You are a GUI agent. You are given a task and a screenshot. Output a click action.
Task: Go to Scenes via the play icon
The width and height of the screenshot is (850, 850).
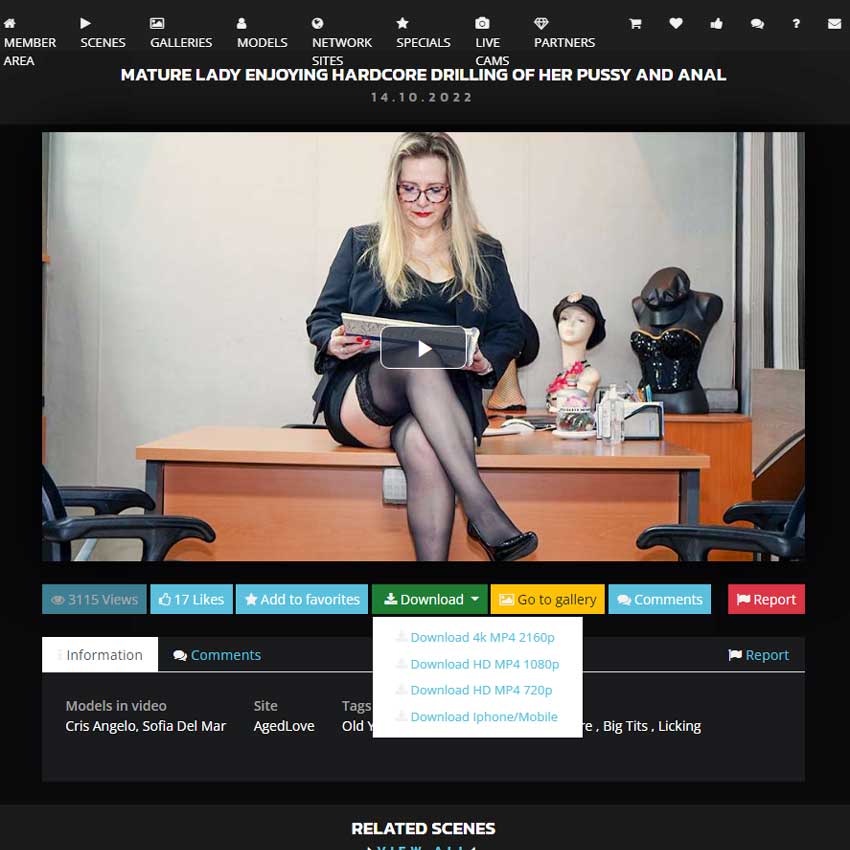click(x=85, y=23)
